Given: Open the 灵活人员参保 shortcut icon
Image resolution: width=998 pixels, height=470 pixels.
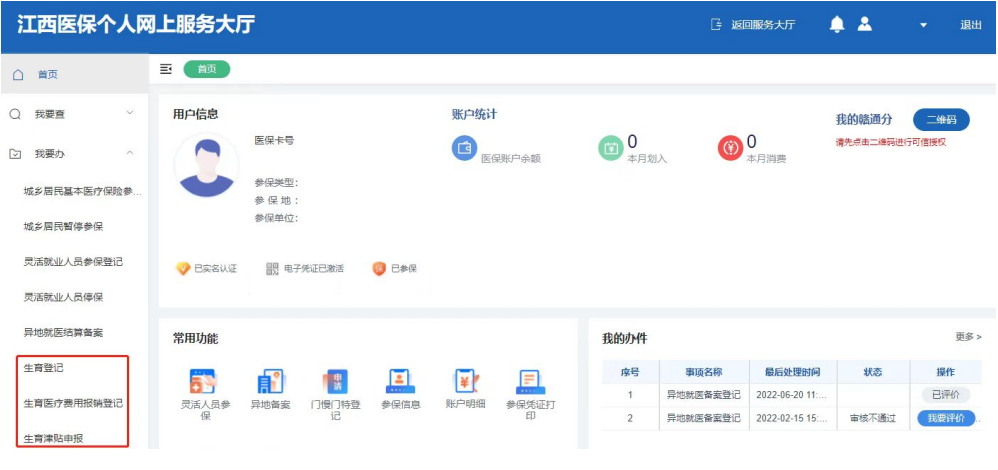Looking at the screenshot, I should (x=205, y=382).
